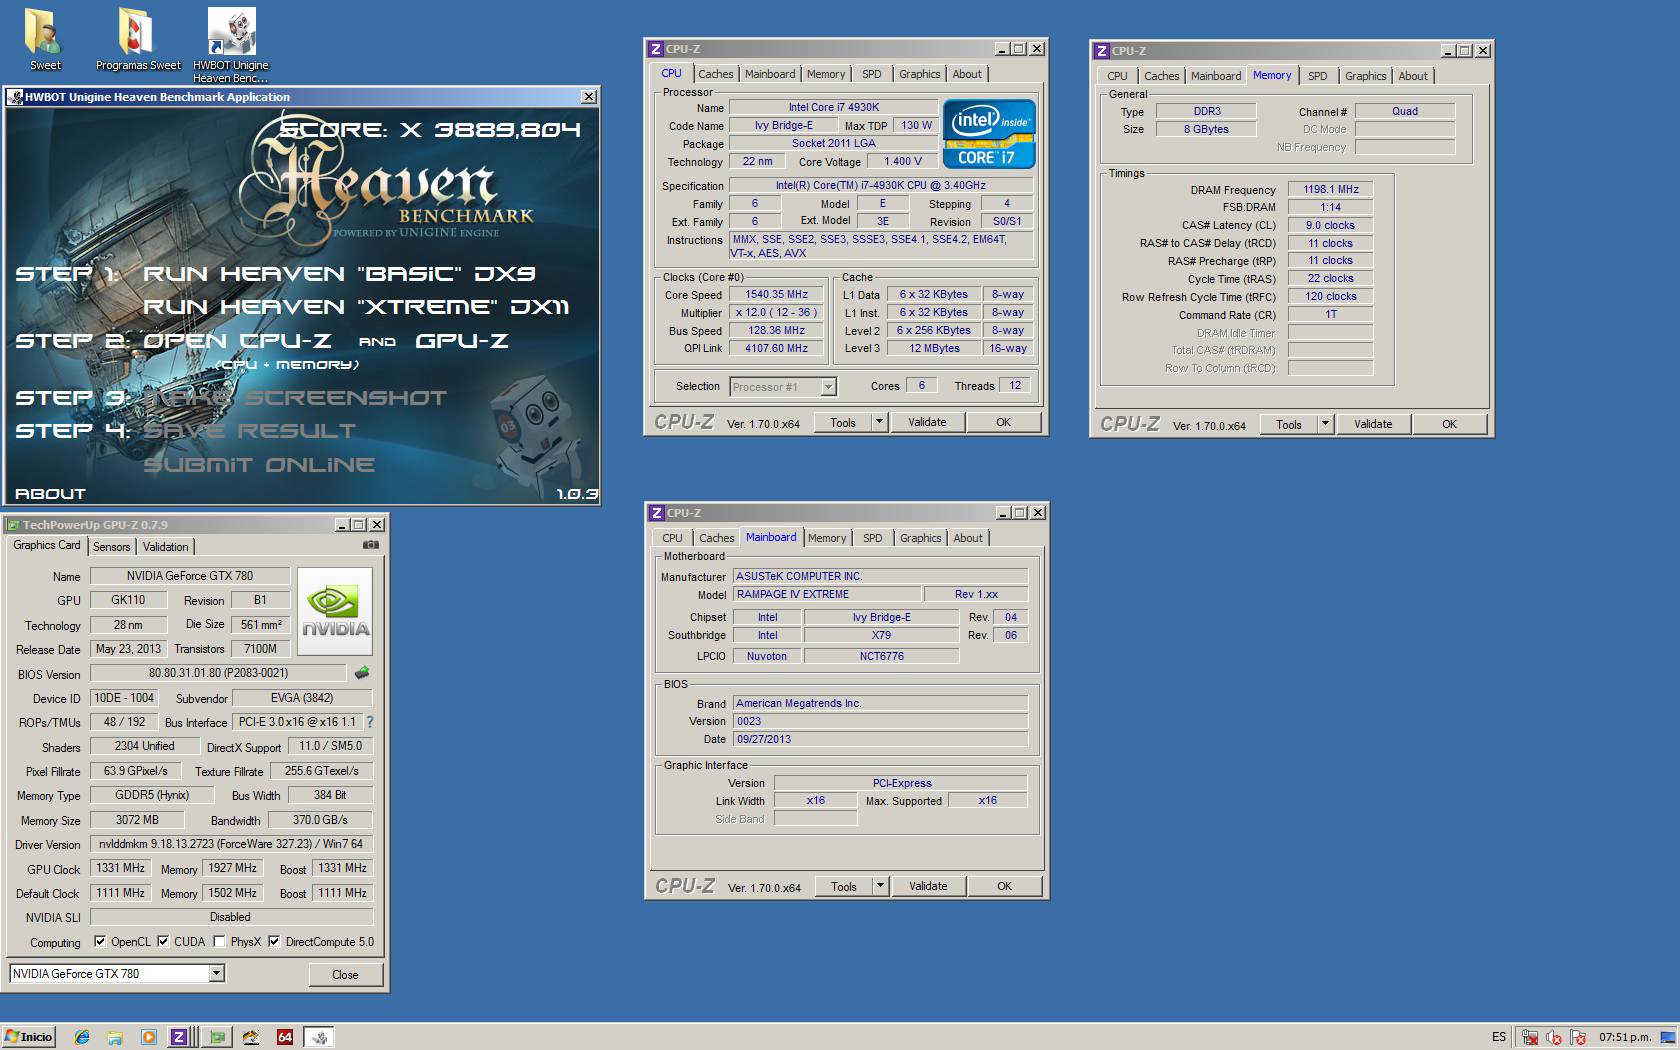The image size is (1680, 1050).
Task: Launch HWBOT Unigine Heaven desktop shortcut
Action: tap(231, 45)
